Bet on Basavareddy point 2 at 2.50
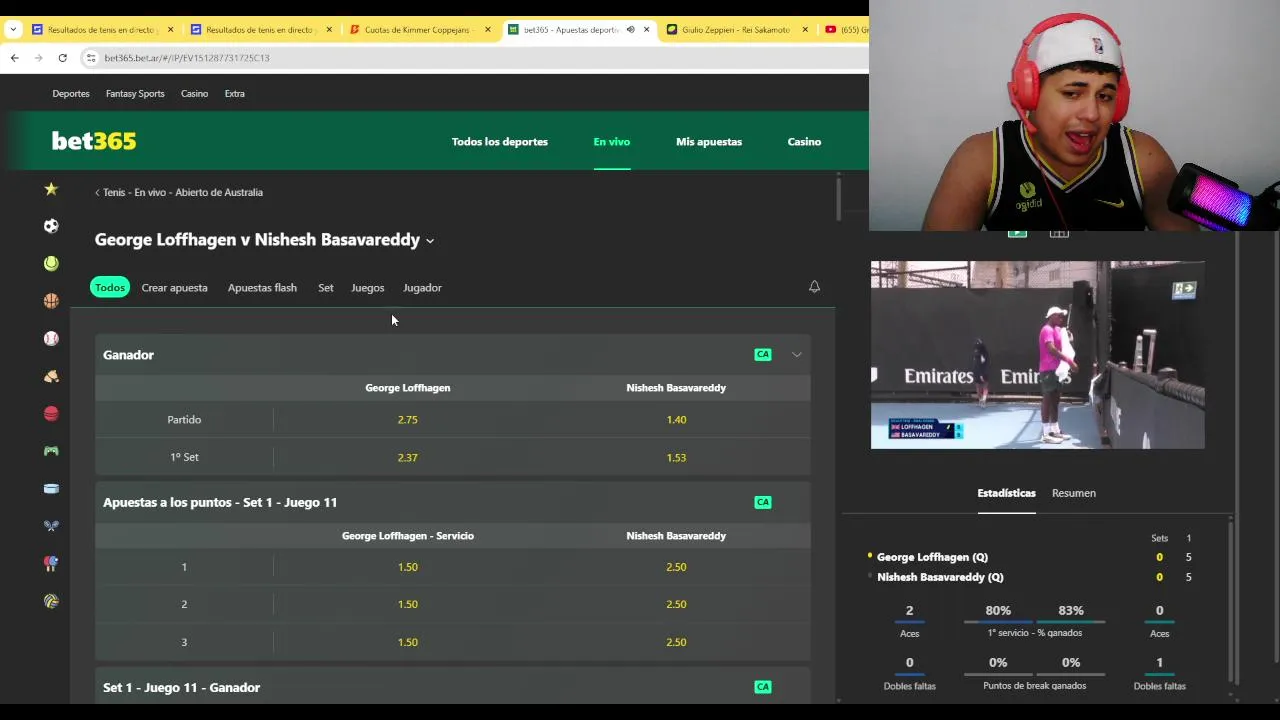Screen dimensions: 1280x720 point(676,604)
